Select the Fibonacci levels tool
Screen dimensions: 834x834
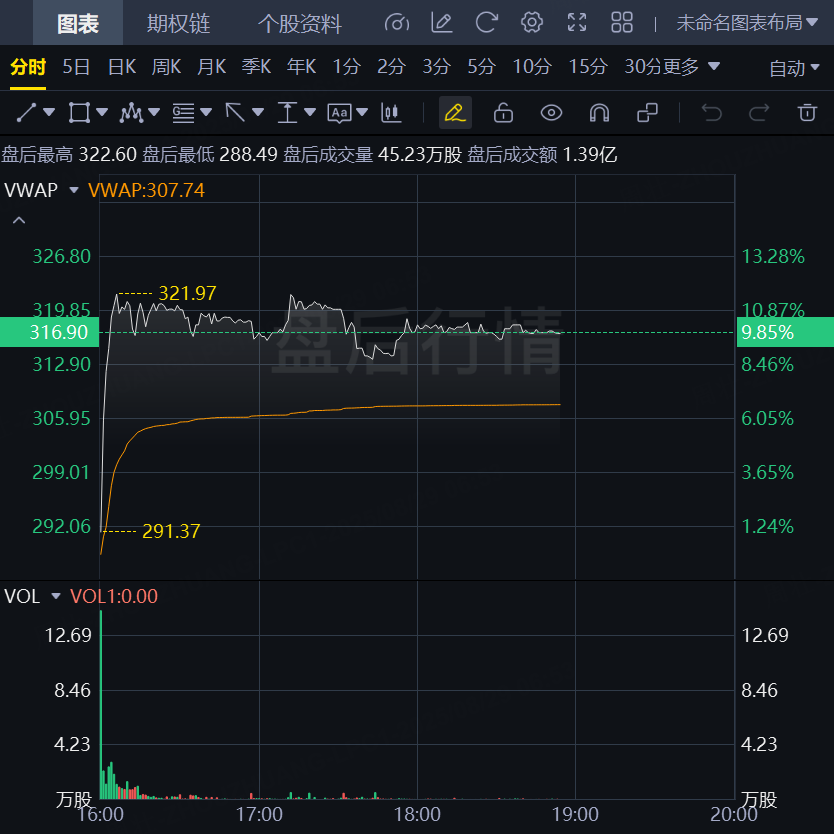(184, 113)
